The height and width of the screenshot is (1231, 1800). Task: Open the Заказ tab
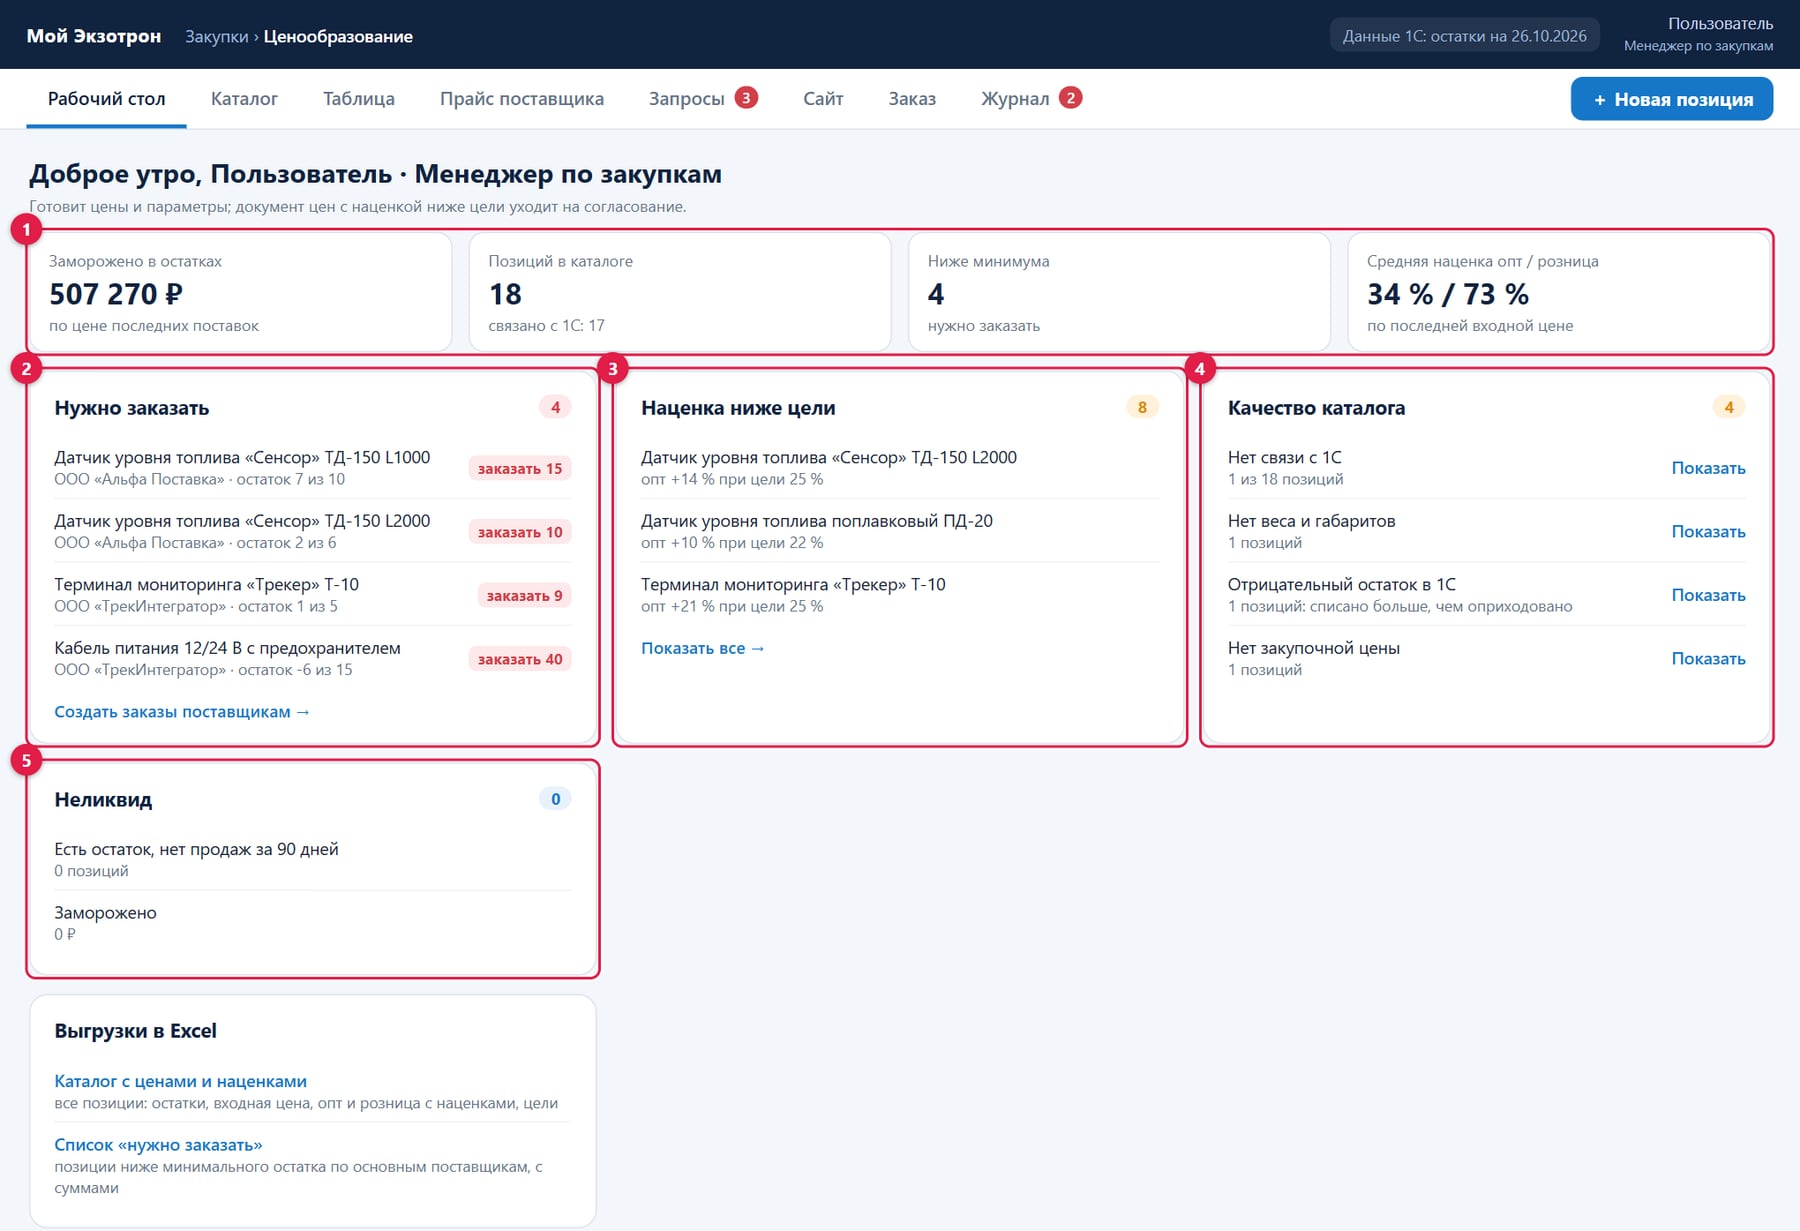pyautogui.click(x=912, y=99)
